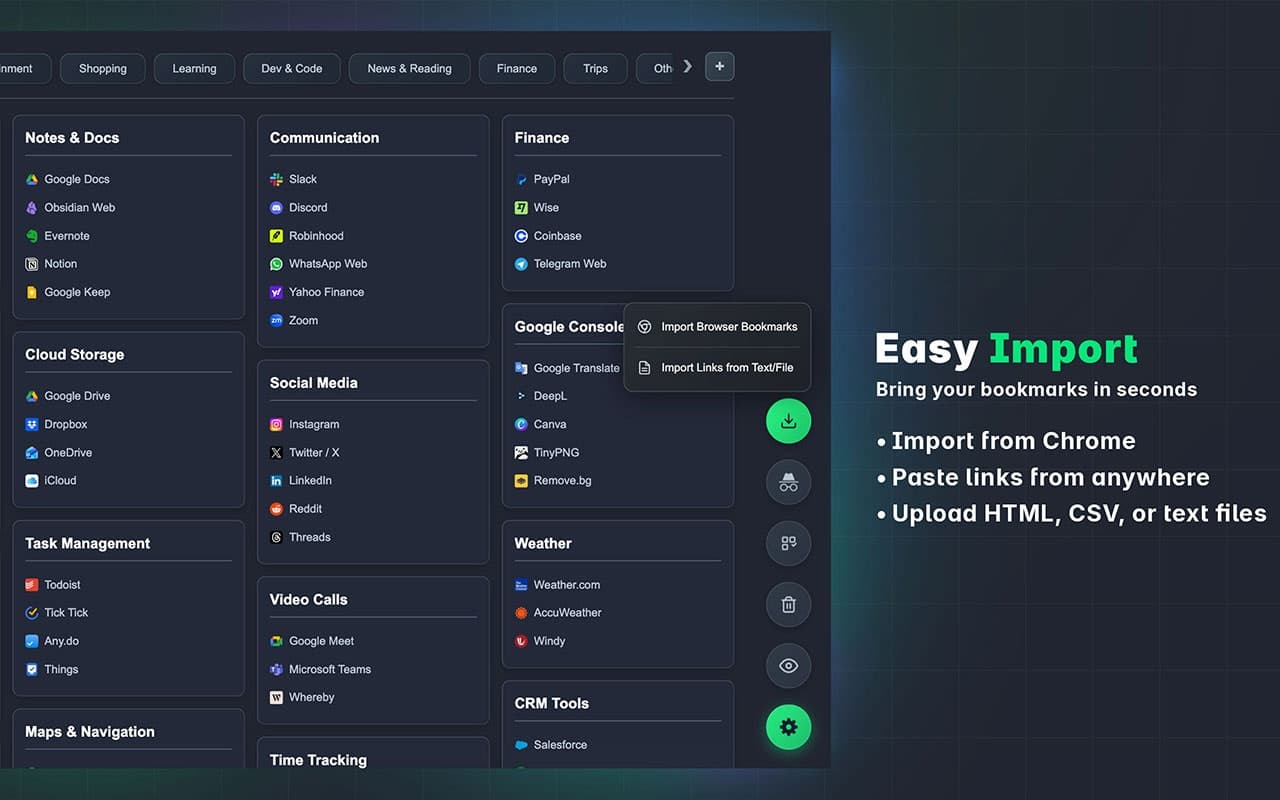
Task: Select the Instagram icon under Social Media
Action: (x=276, y=424)
